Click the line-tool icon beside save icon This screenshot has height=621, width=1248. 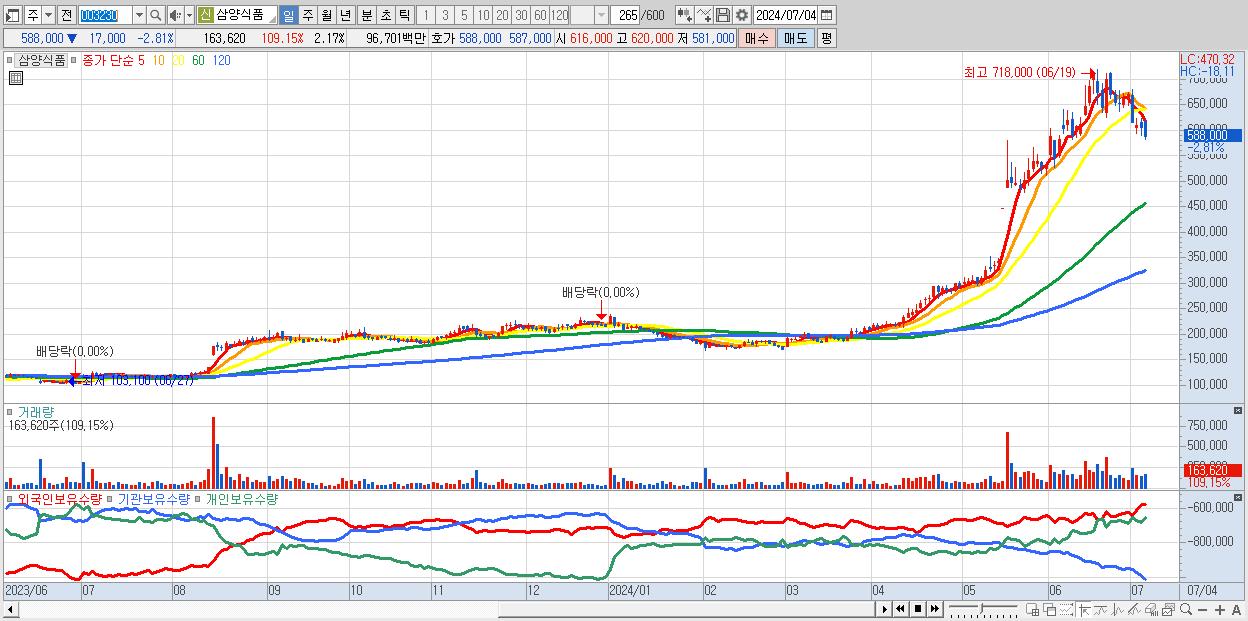coord(704,15)
